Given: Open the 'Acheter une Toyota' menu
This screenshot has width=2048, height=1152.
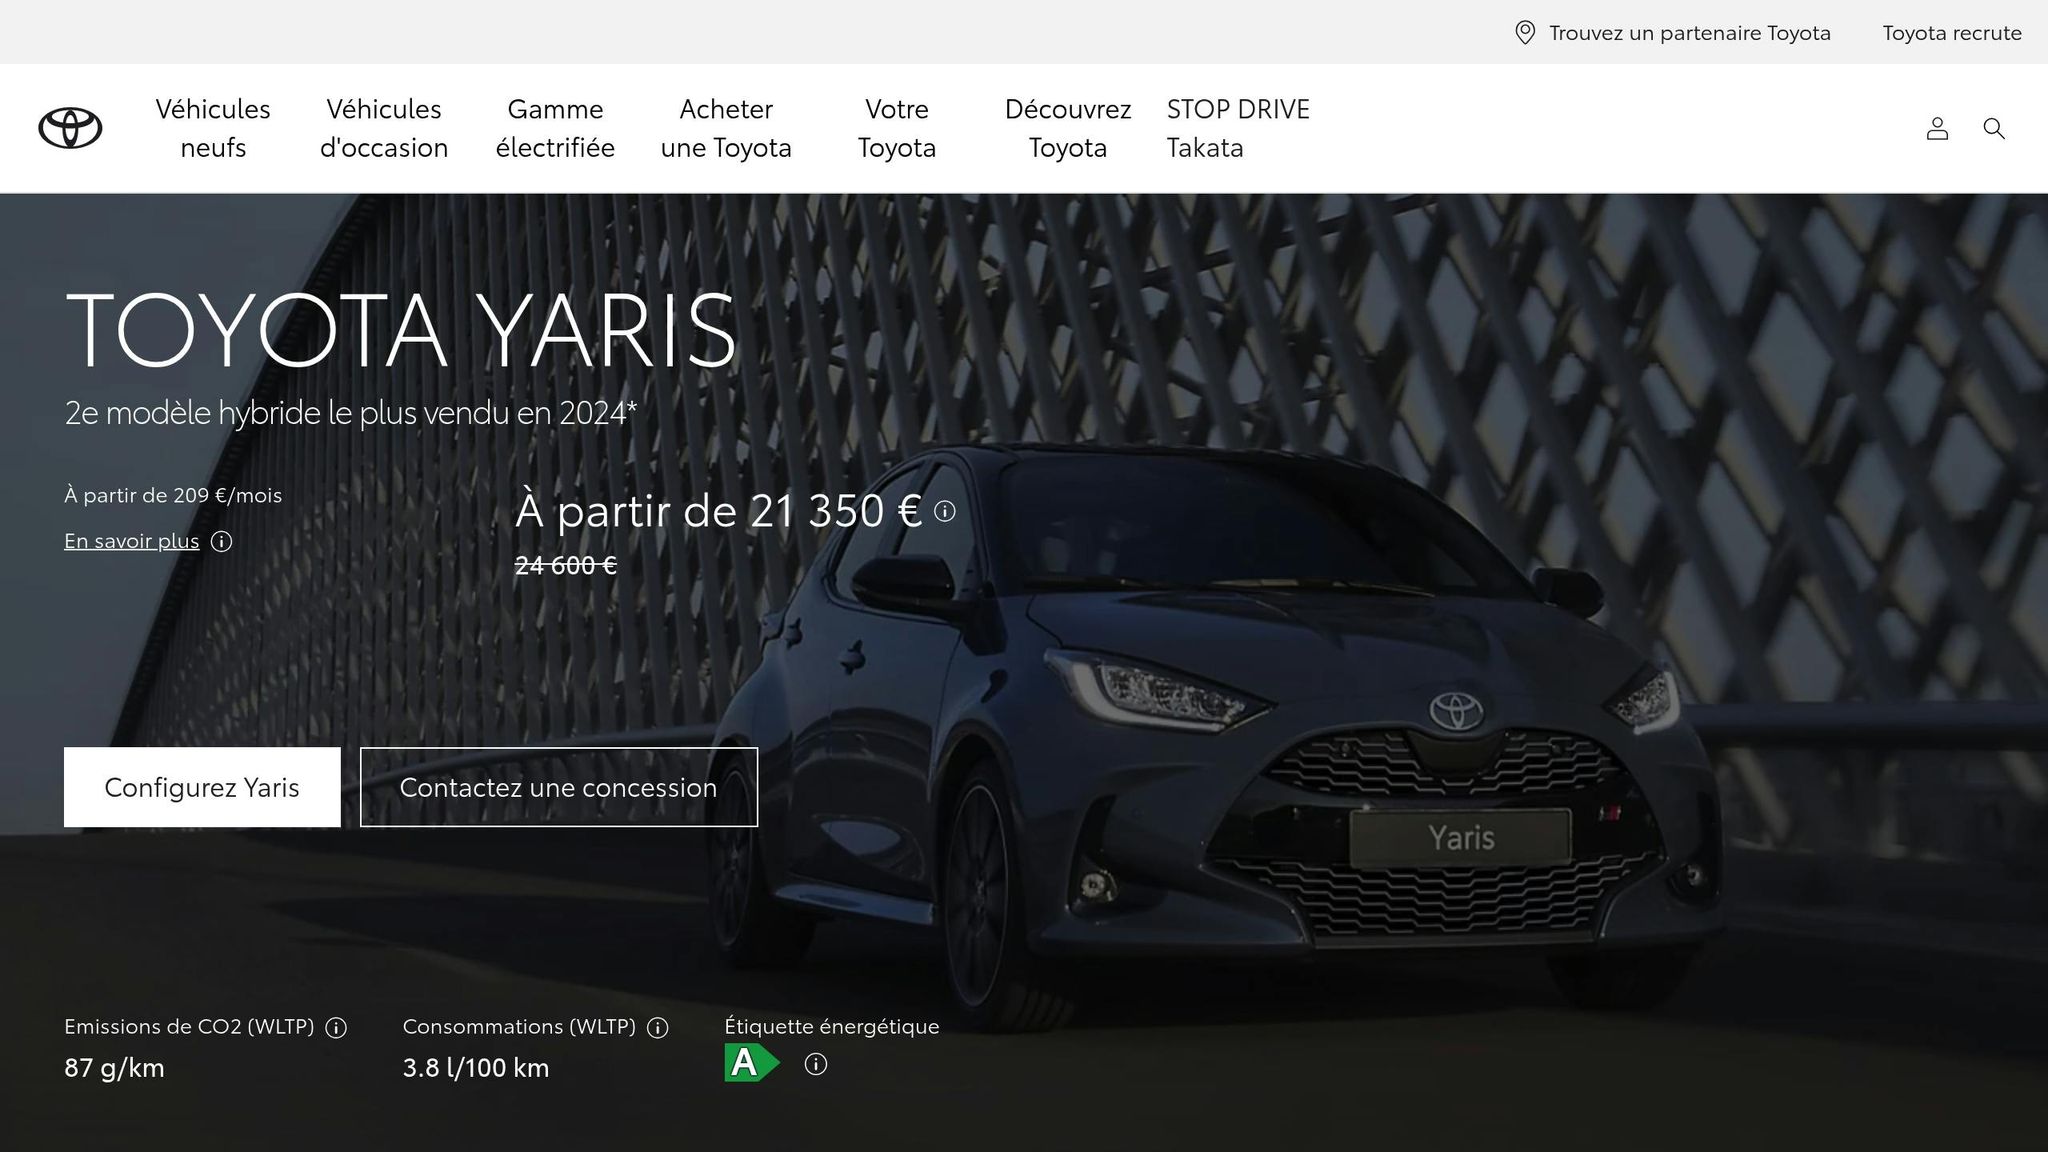Looking at the screenshot, I should coord(725,128).
